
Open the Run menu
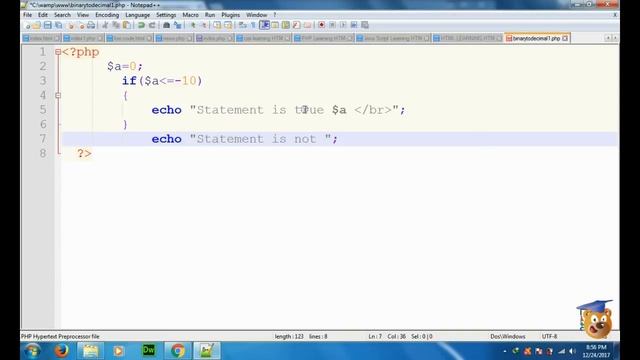coord(210,15)
